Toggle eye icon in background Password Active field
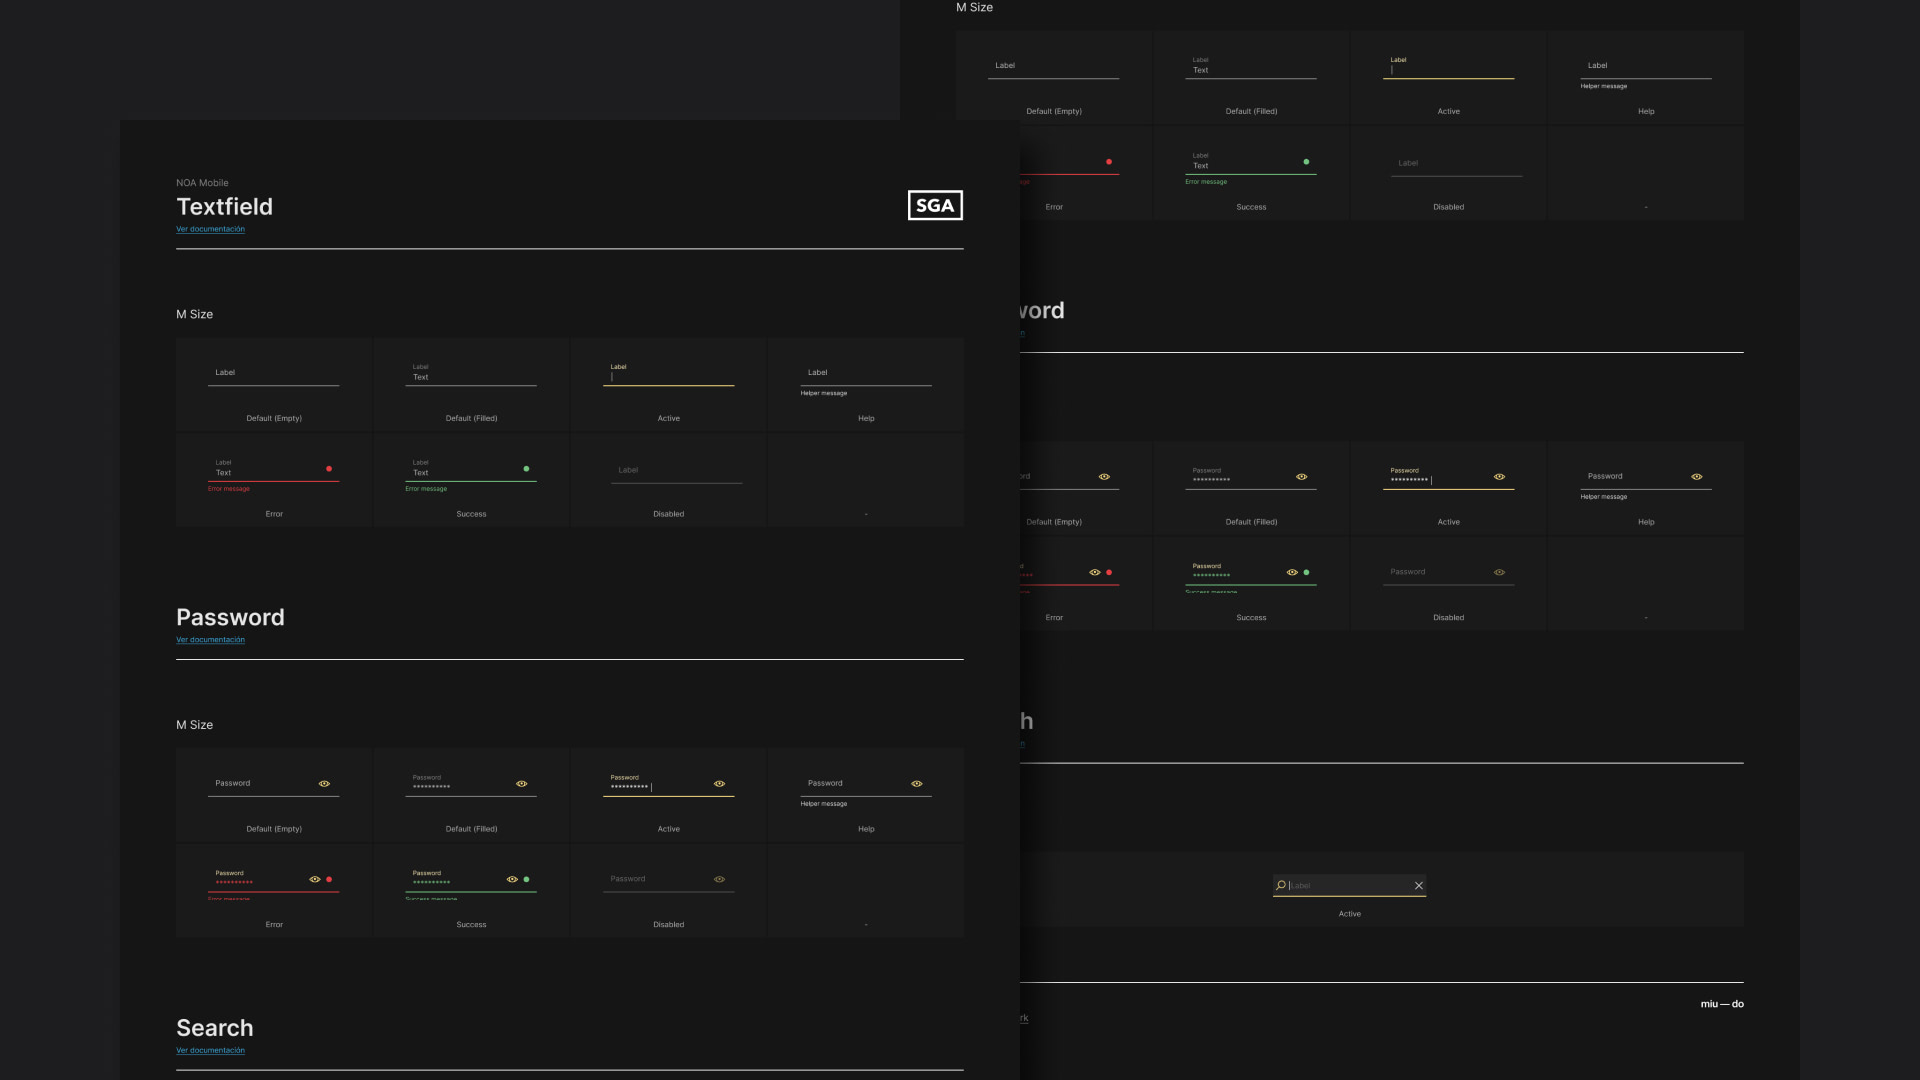1920x1080 pixels. [x=1499, y=476]
